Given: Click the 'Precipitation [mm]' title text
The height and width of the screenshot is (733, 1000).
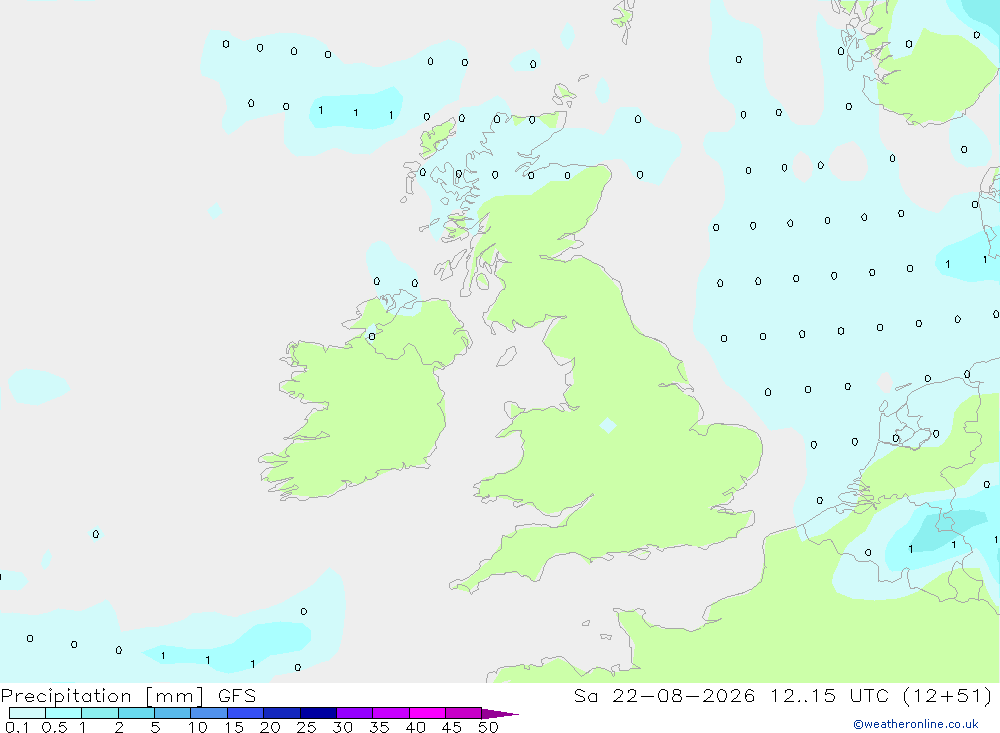Looking at the screenshot, I should coord(102,696).
